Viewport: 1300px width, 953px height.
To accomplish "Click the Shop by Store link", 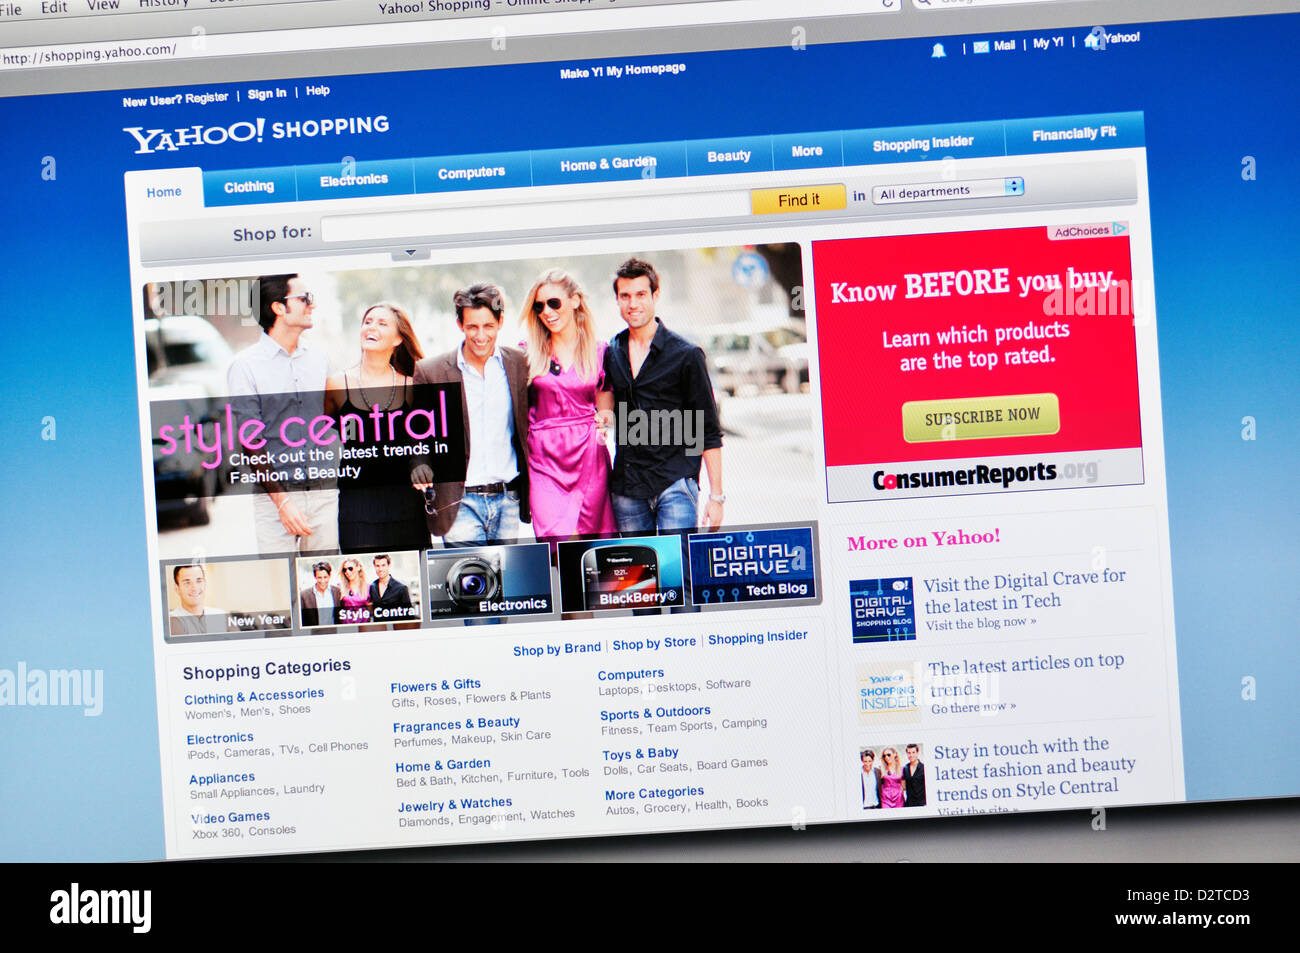I will point(654,643).
